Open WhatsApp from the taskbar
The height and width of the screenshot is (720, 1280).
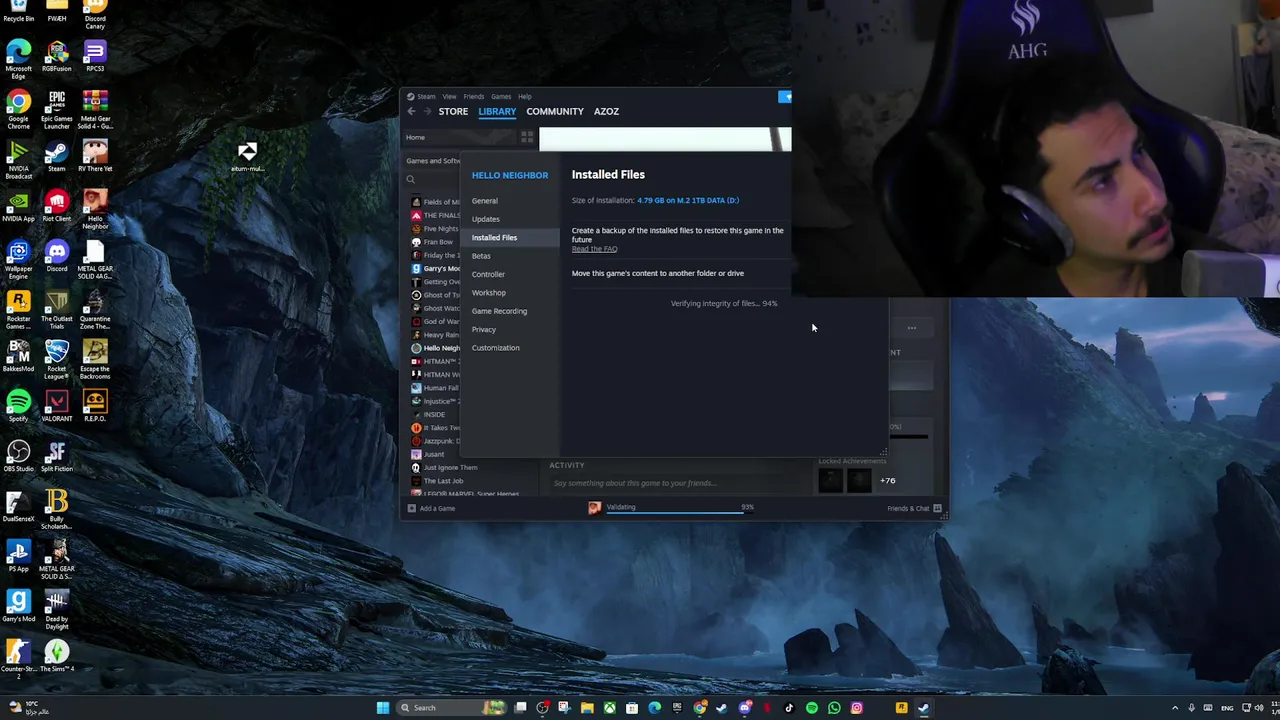point(834,708)
